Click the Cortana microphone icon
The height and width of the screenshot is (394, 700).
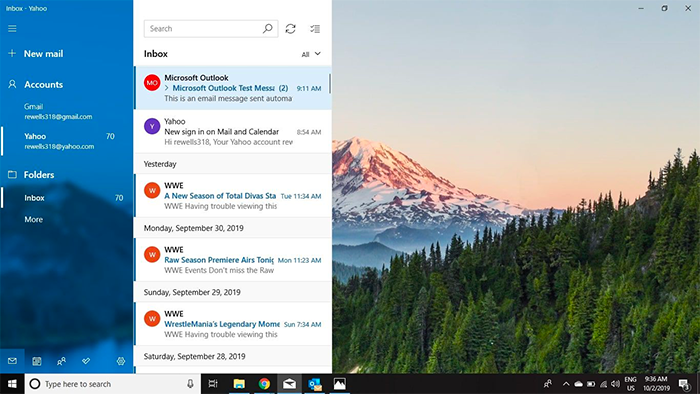[190, 384]
